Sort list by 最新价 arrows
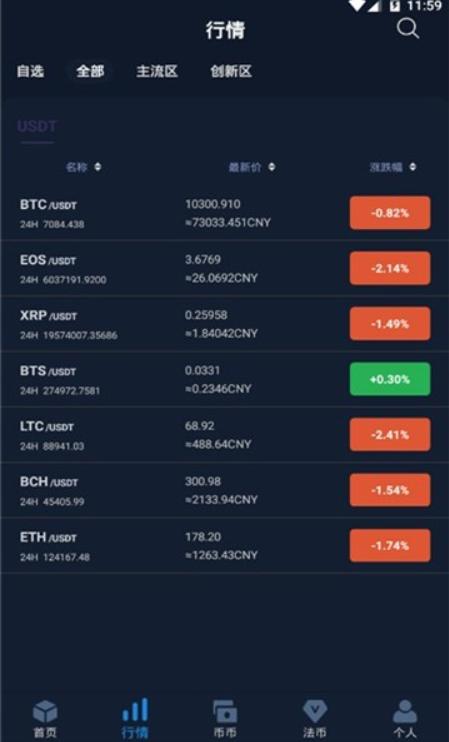 coord(272,167)
